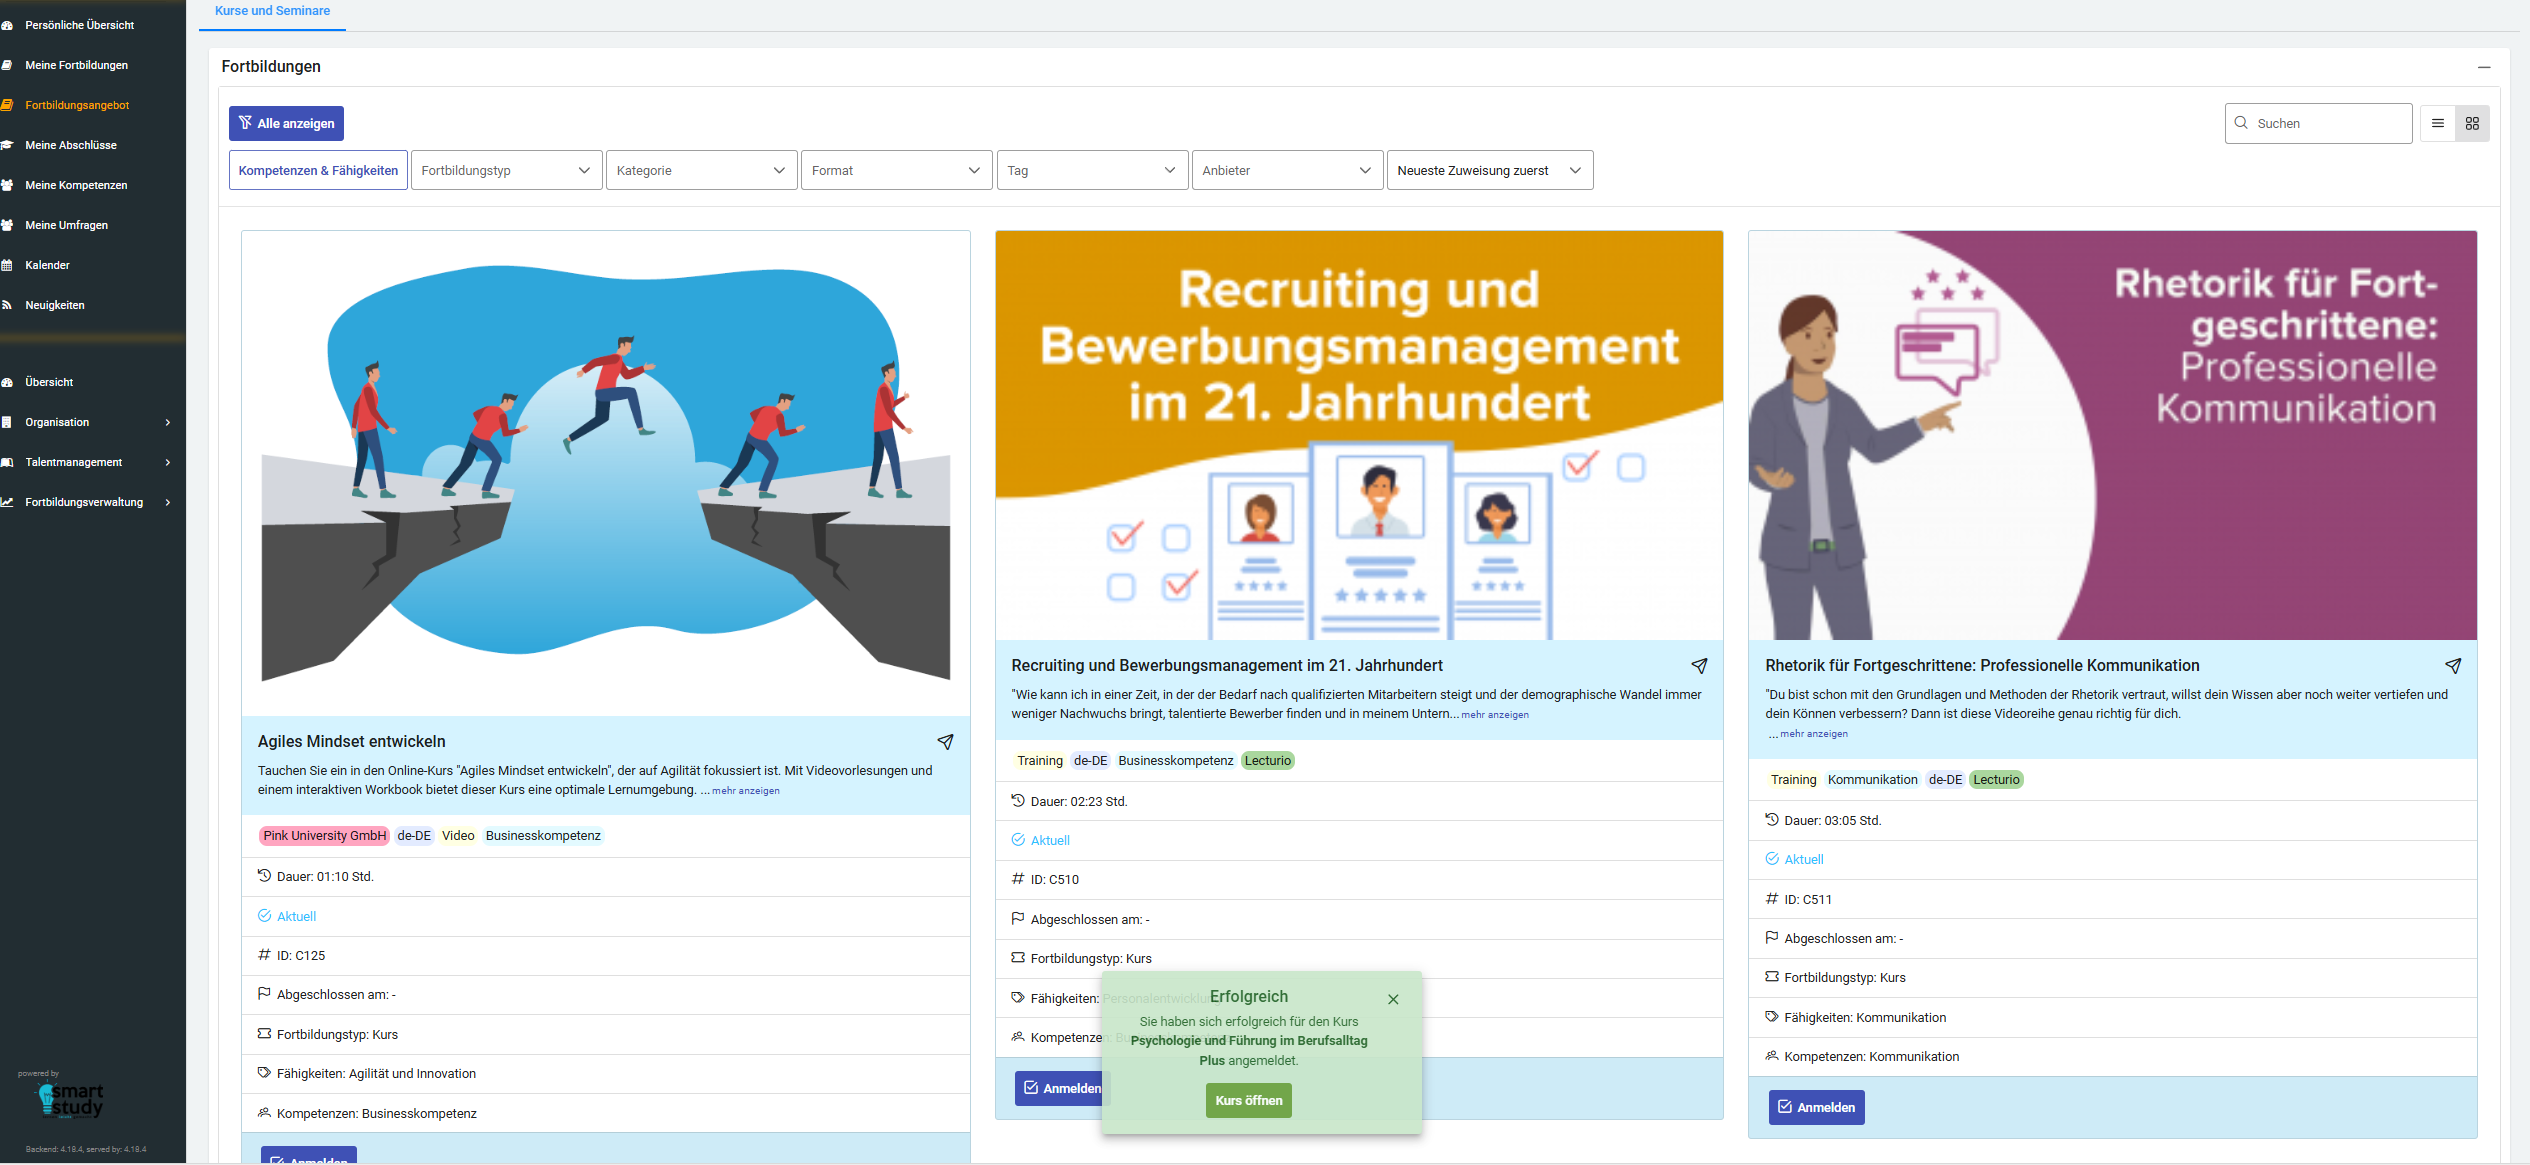Click the send icon beside Recruiting course title
Image resolution: width=2530 pixels, height=1165 pixels.
pyautogui.click(x=1699, y=666)
